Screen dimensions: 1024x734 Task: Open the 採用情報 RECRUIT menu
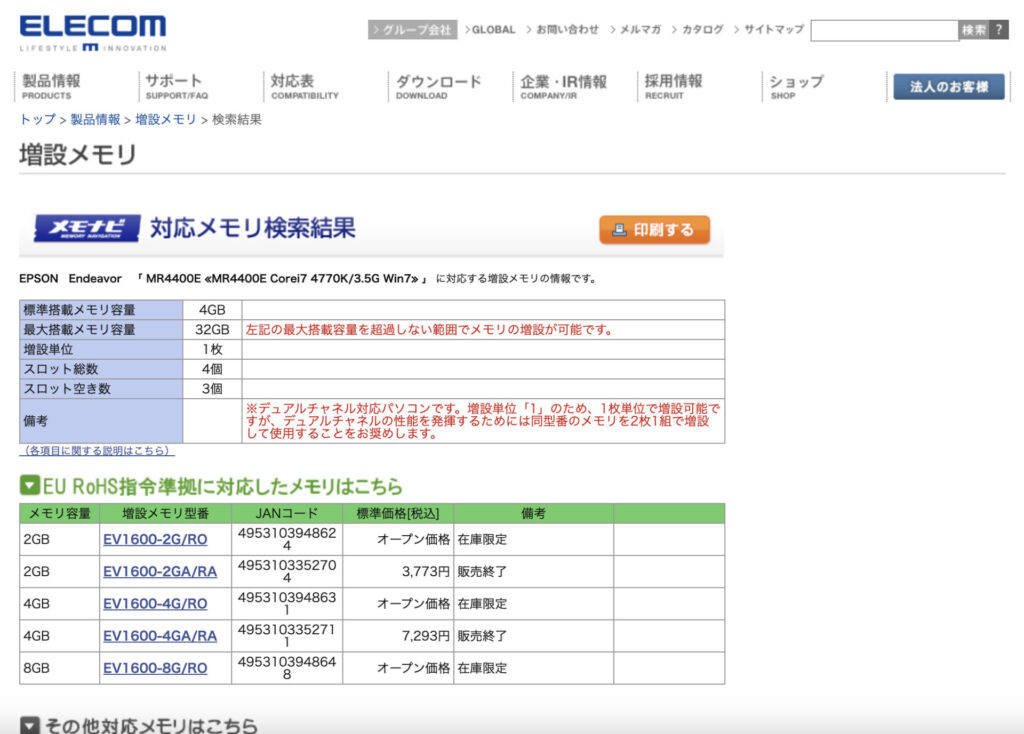point(673,86)
